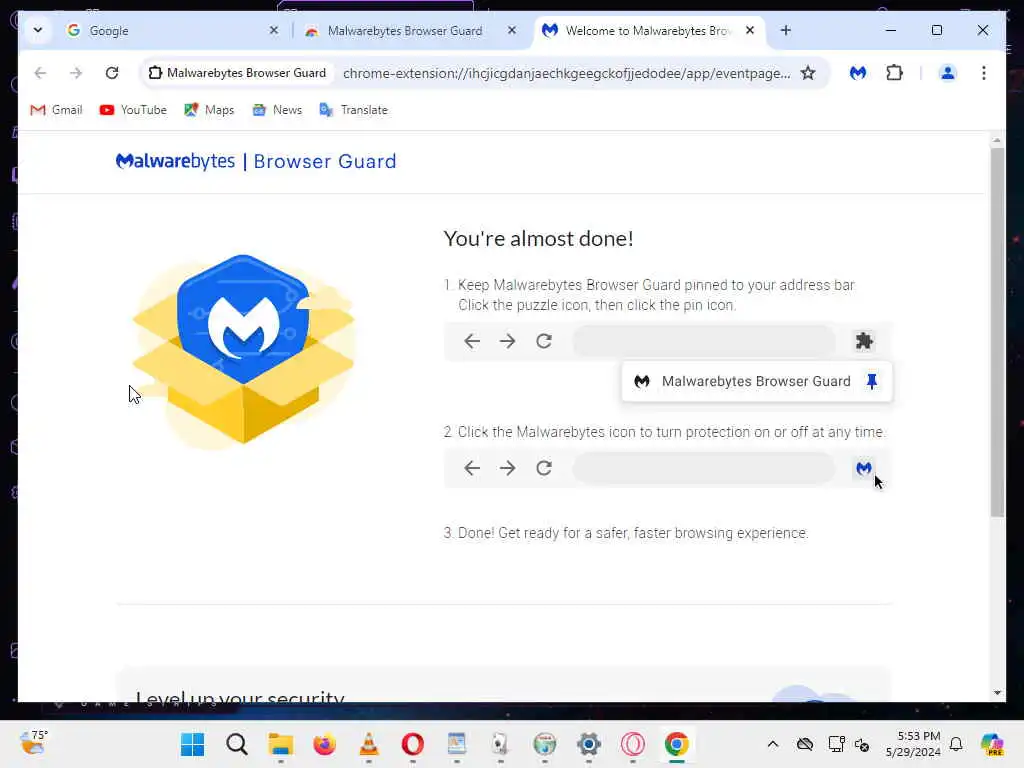
Task: Open the Chrome three-dot menu
Action: coord(984,72)
